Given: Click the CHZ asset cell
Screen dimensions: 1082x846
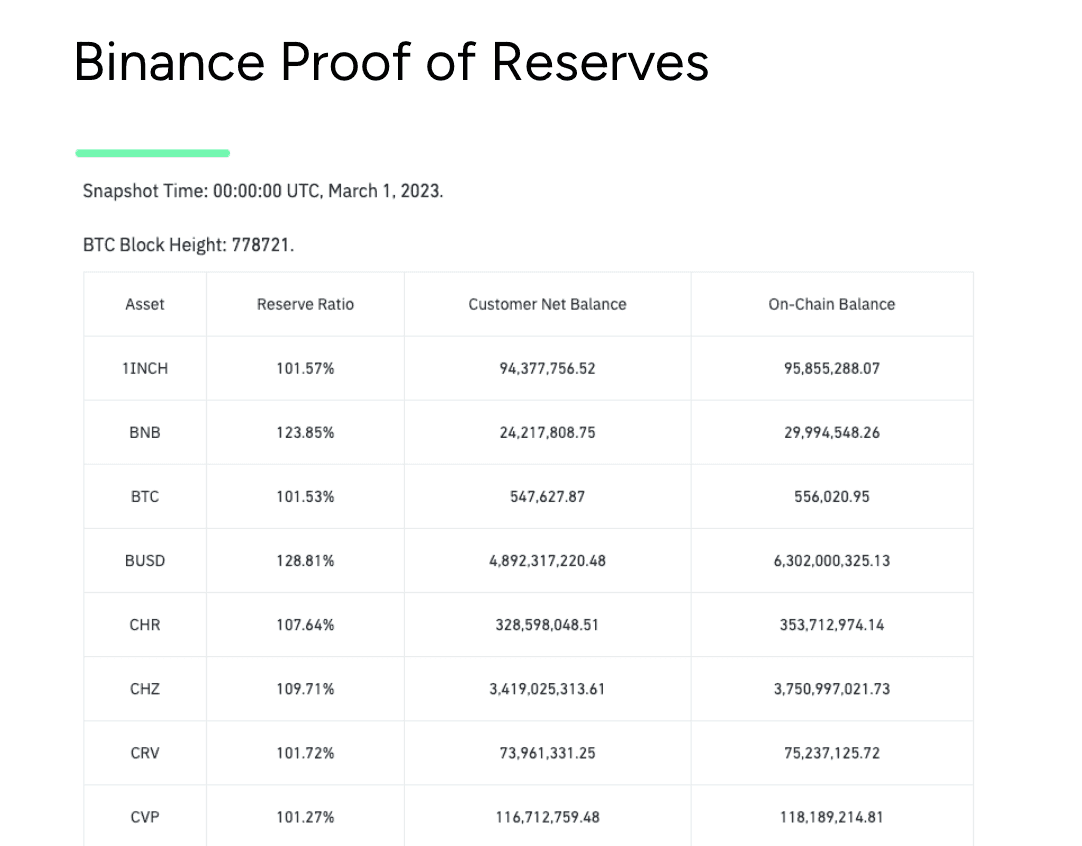Looking at the screenshot, I should 145,688.
